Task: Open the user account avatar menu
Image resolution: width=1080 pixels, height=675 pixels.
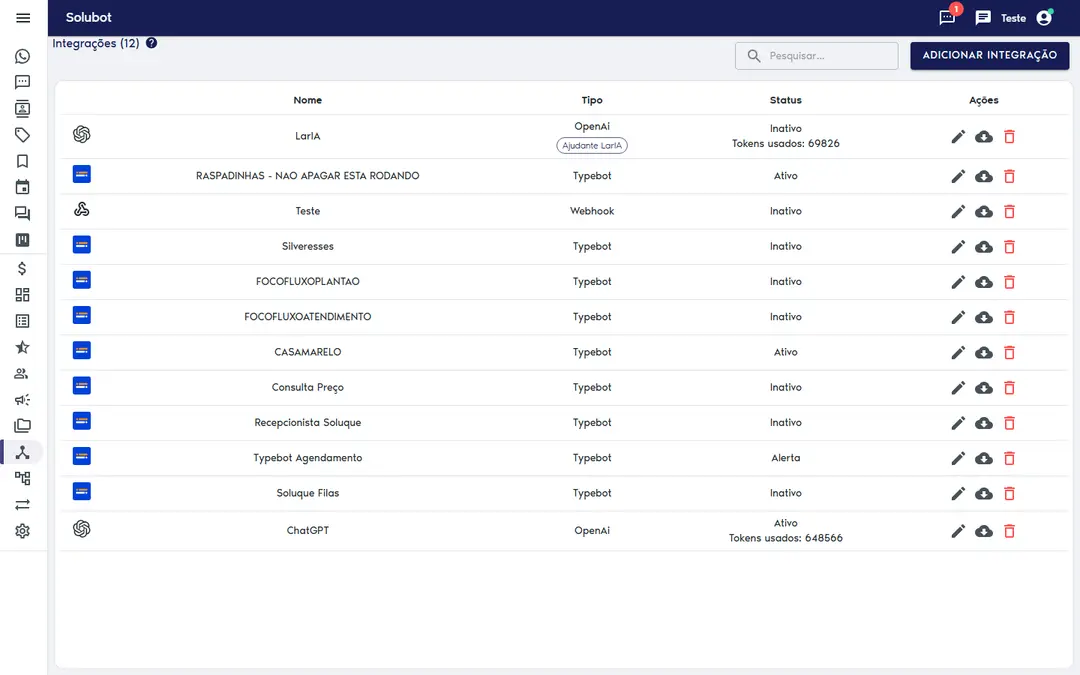Action: (x=1044, y=18)
